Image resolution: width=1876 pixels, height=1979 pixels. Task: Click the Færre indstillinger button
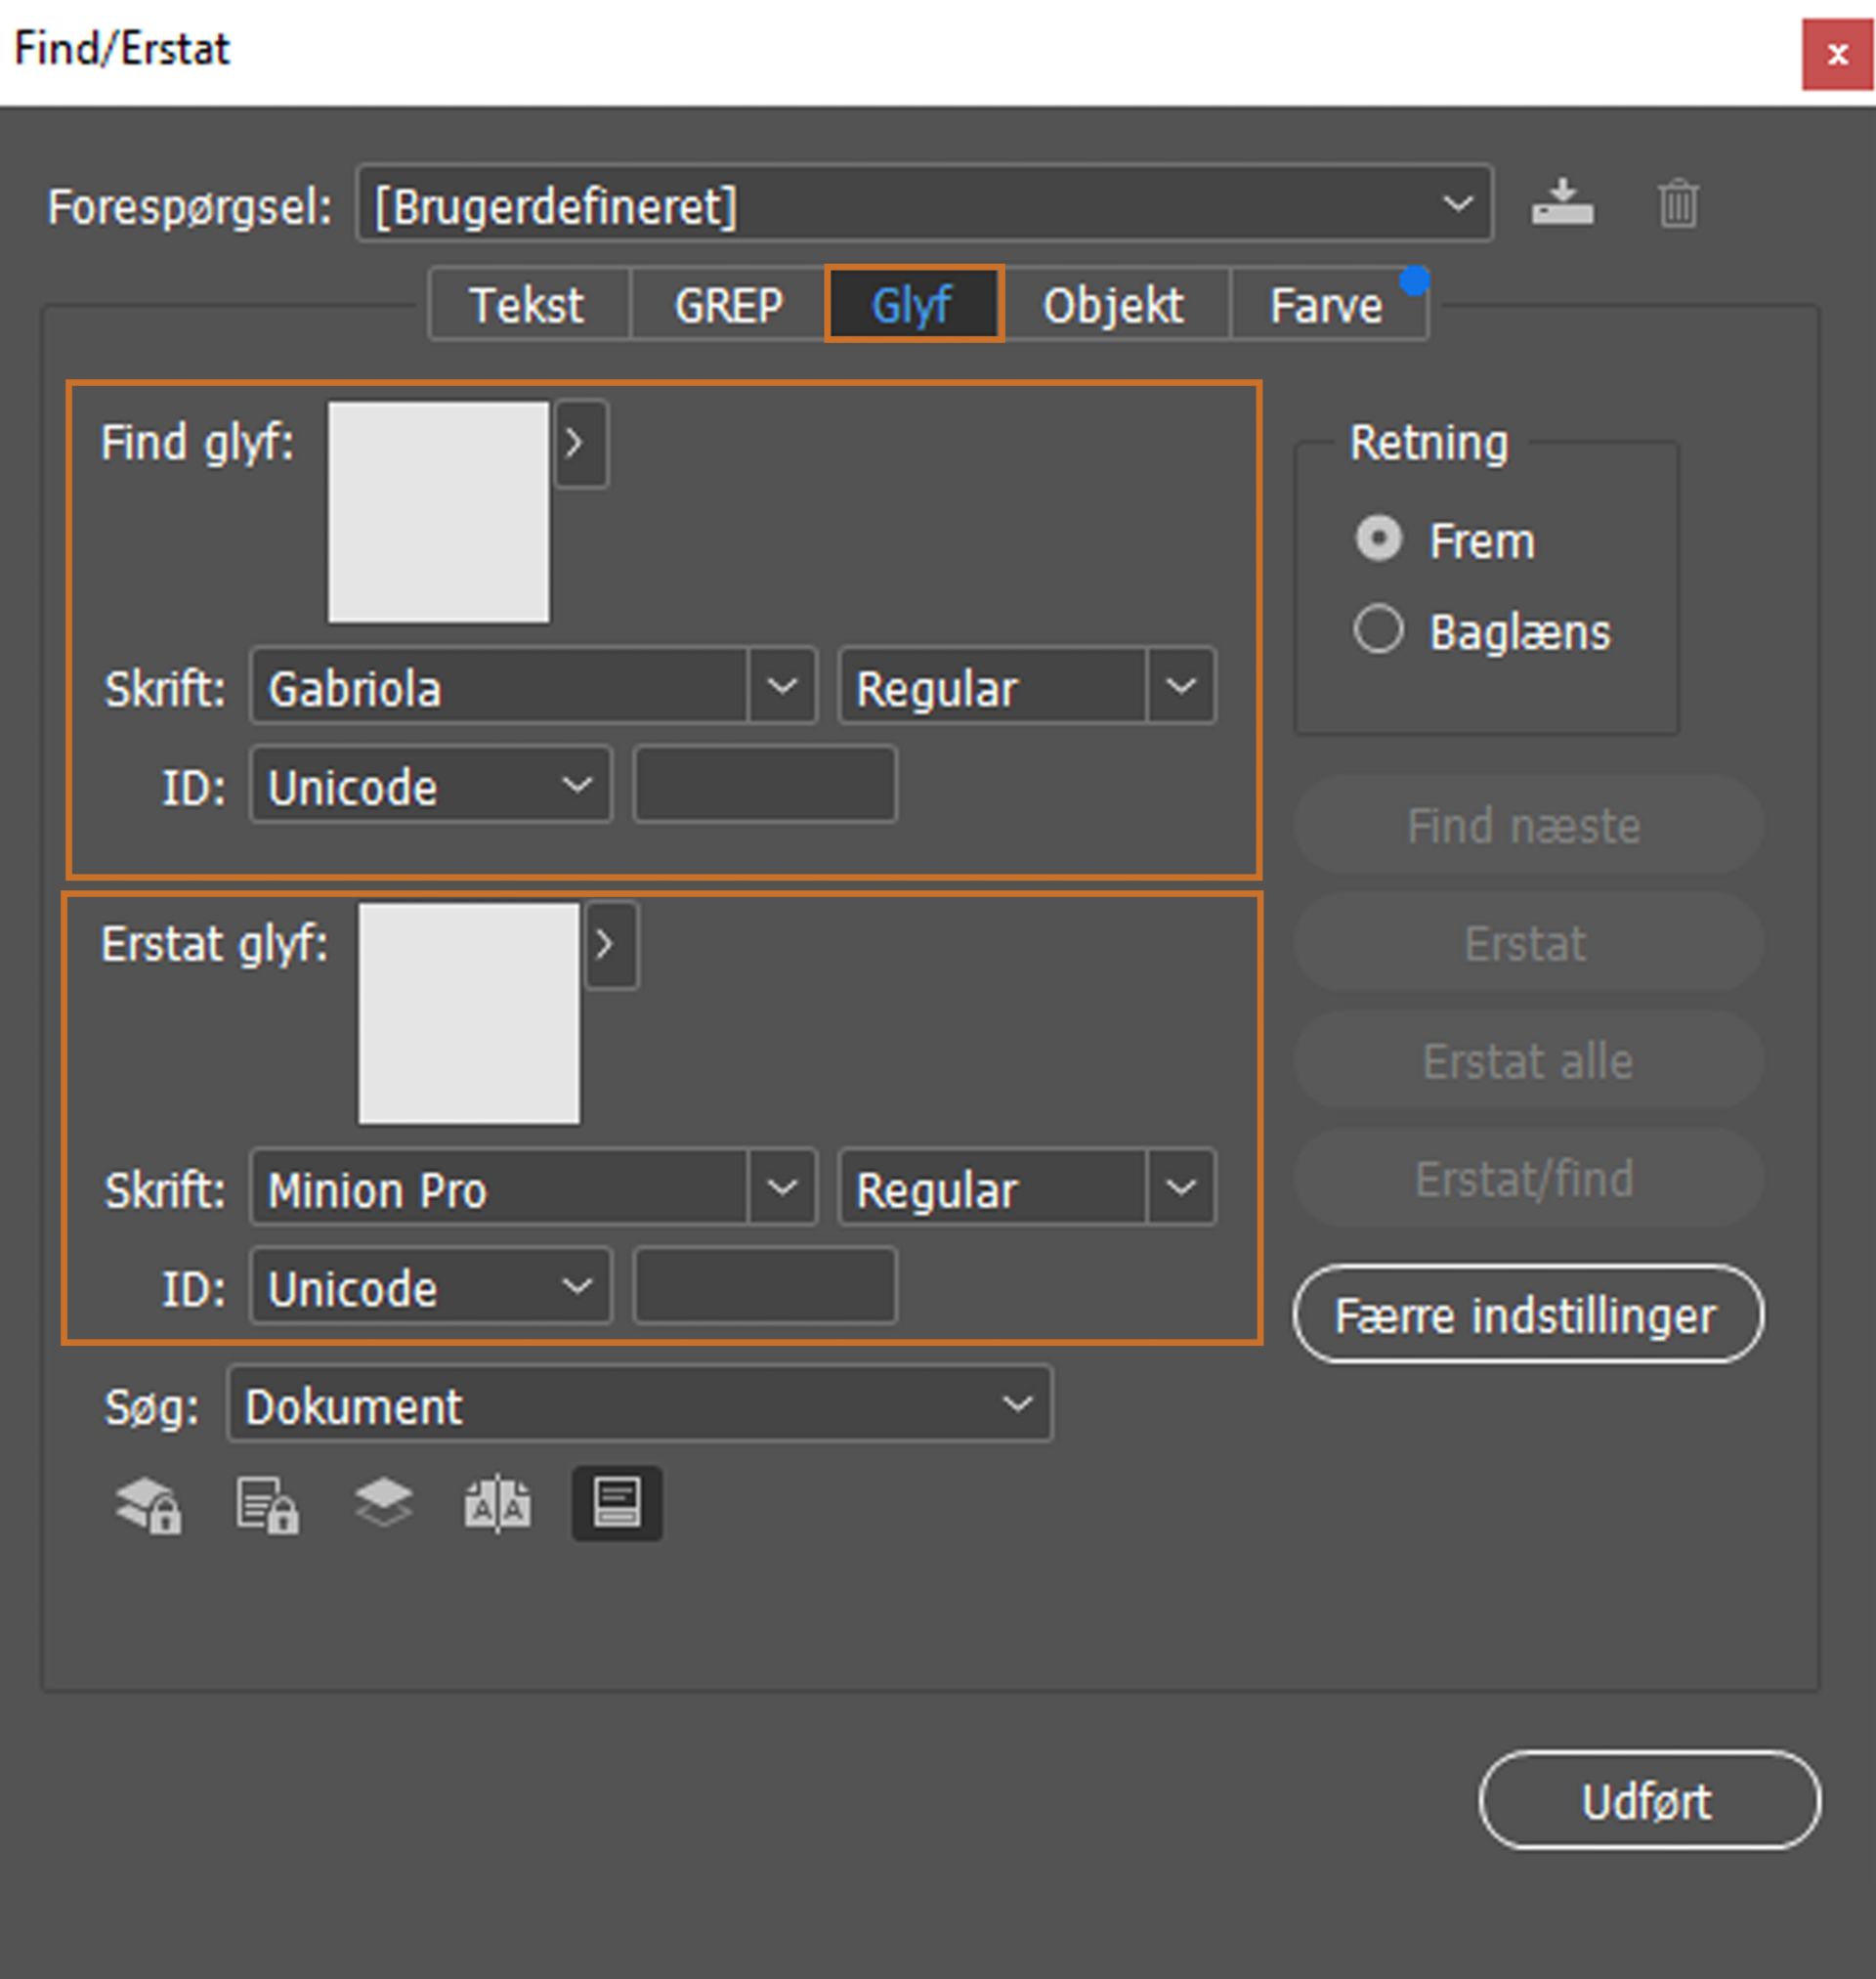pyautogui.click(x=1527, y=1314)
